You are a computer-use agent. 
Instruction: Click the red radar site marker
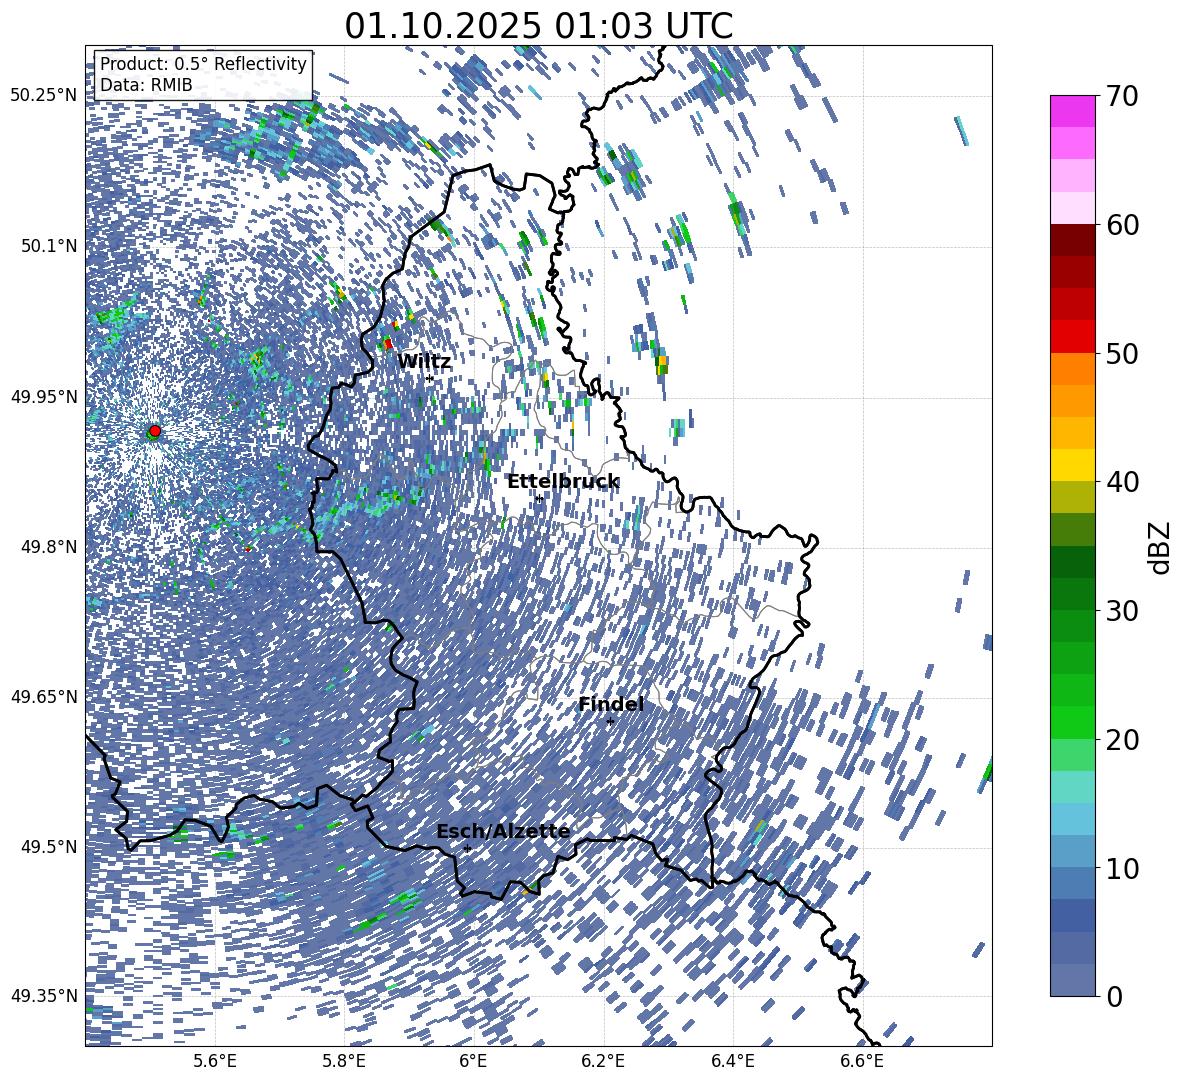155,431
